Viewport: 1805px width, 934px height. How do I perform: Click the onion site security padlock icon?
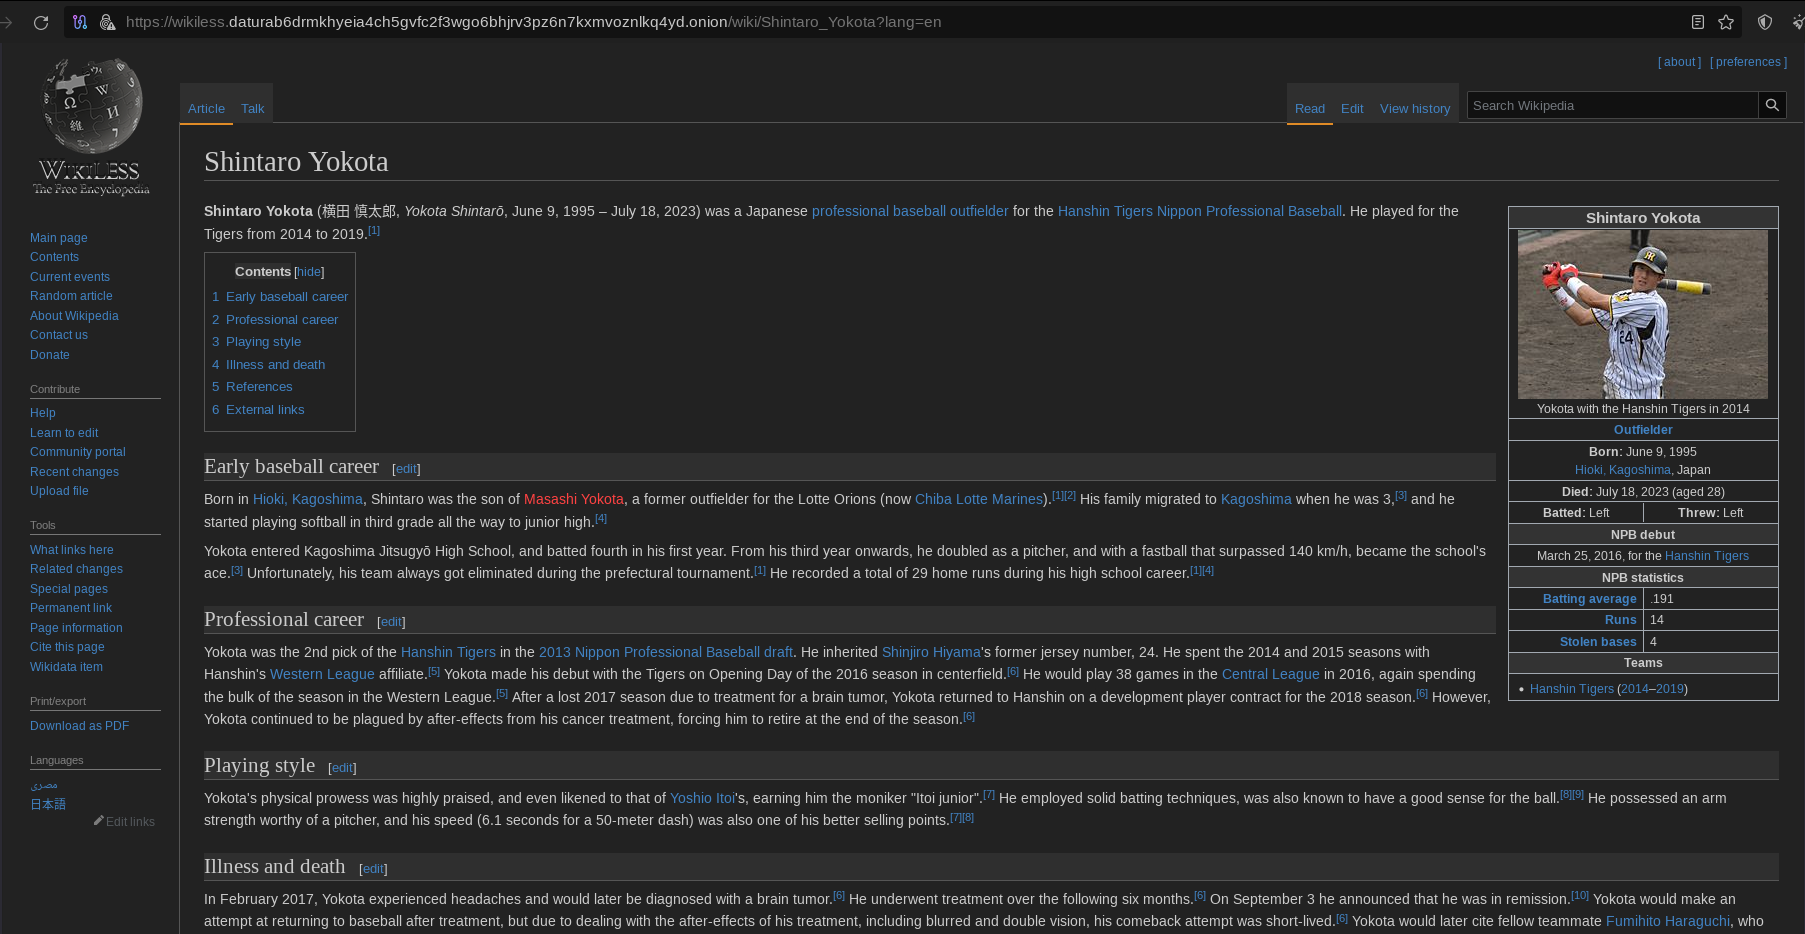(x=107, y=22)
